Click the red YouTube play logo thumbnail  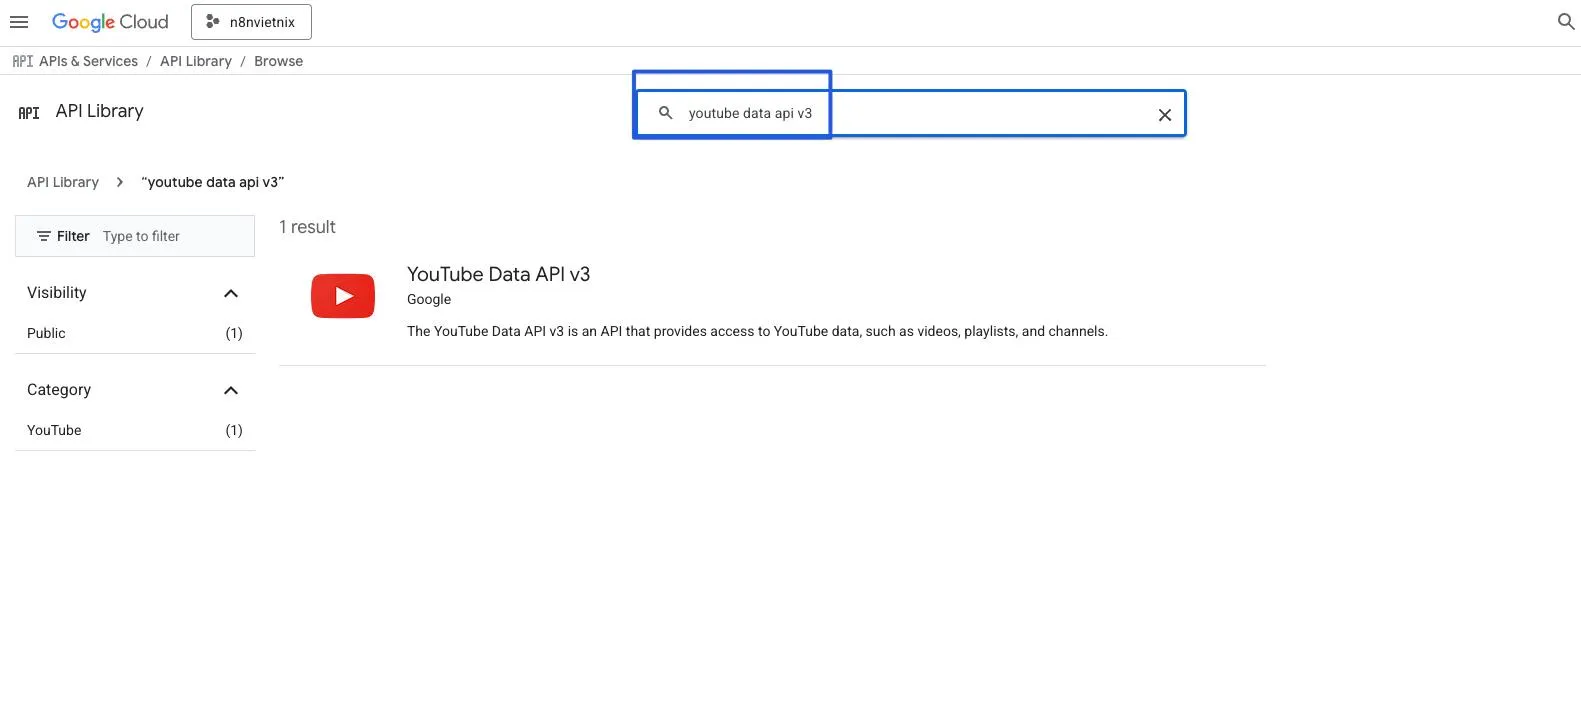(x=343, y=296)
